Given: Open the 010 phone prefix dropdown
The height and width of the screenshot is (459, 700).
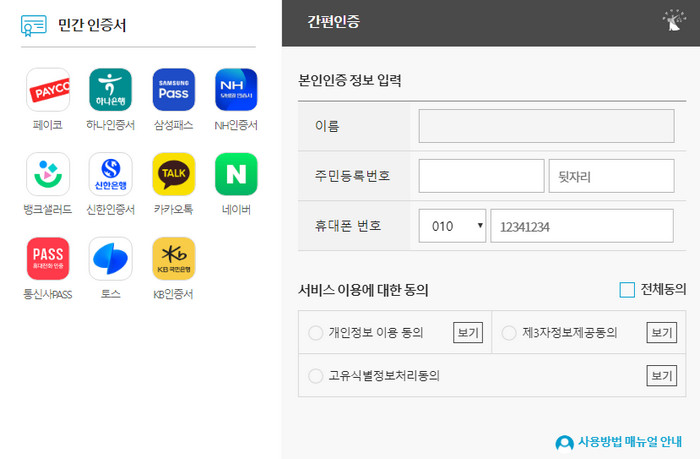Looking at the screenshot, I should coord(452,226).
